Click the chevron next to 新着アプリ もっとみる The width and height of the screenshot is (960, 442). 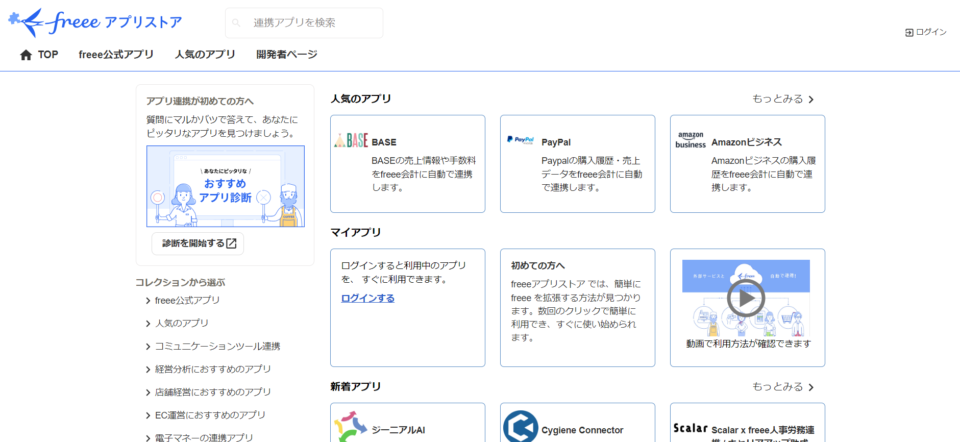click(811, 388)
